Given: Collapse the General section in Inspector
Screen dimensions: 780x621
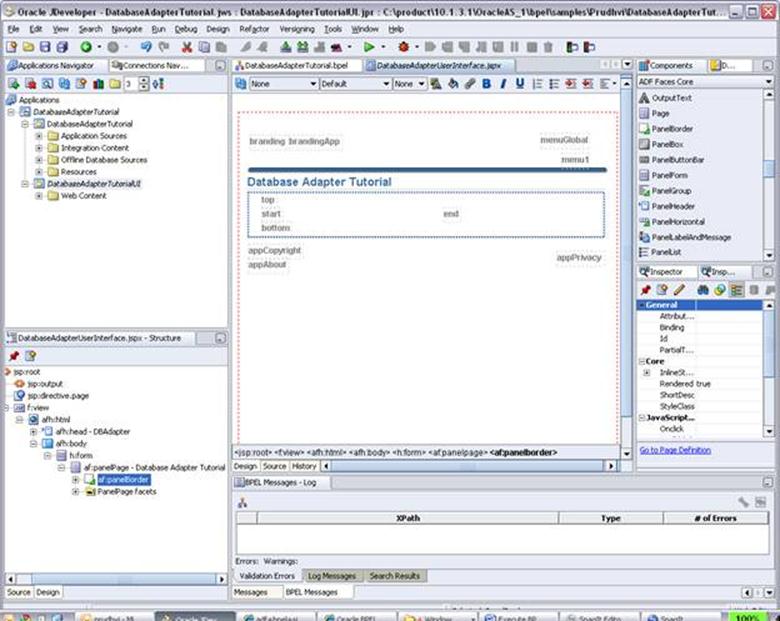Looking at the screenshot, I should click(x=642, y=305).
